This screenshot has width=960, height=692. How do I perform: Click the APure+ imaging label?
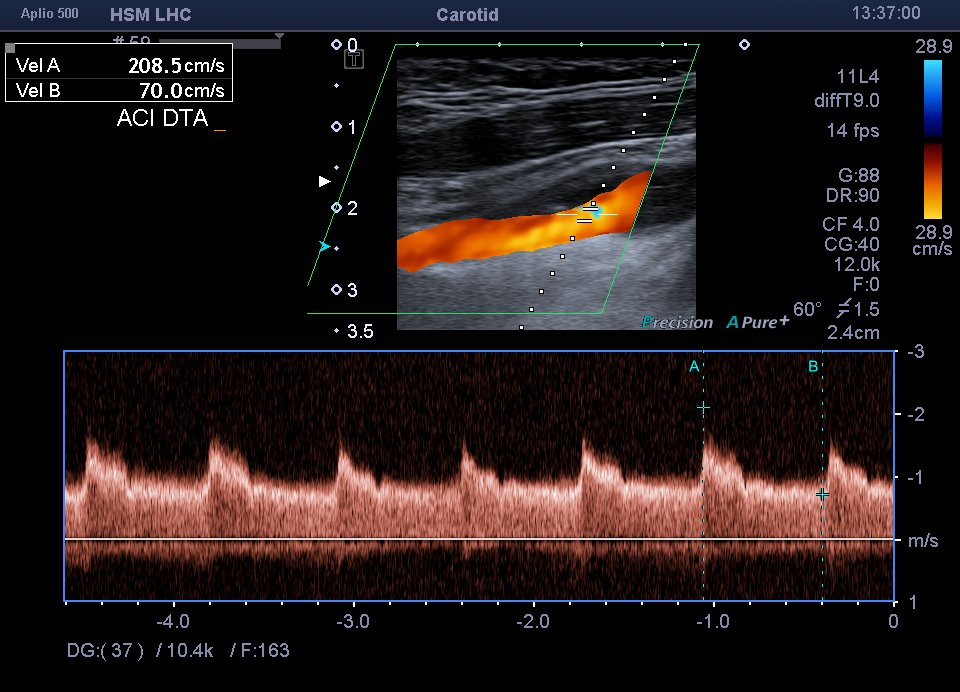(x=757, y=322)
